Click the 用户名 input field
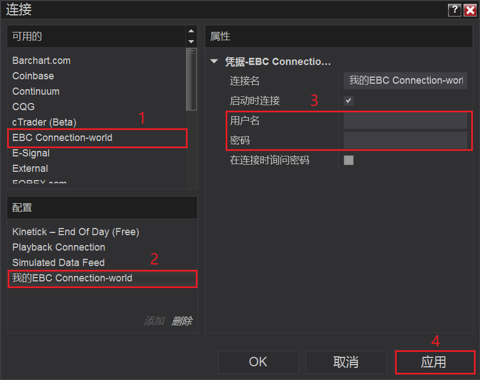The width and height of the screenshot is (480, 380). [405, 120]
